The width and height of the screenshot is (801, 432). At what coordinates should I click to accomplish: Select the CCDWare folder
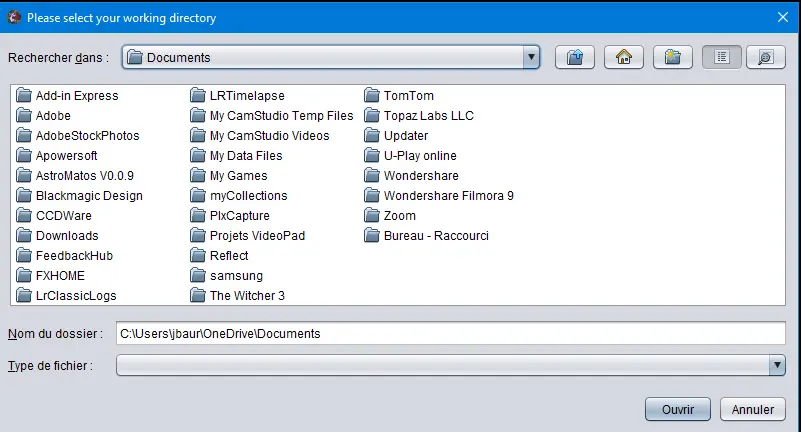pyautogui.click(x=54, y=215)
